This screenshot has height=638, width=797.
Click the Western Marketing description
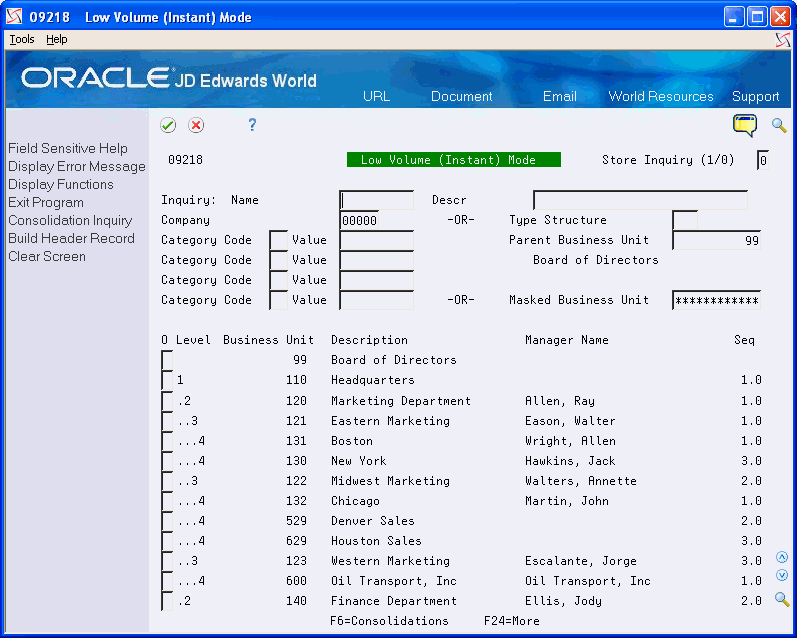pos(390,561)
